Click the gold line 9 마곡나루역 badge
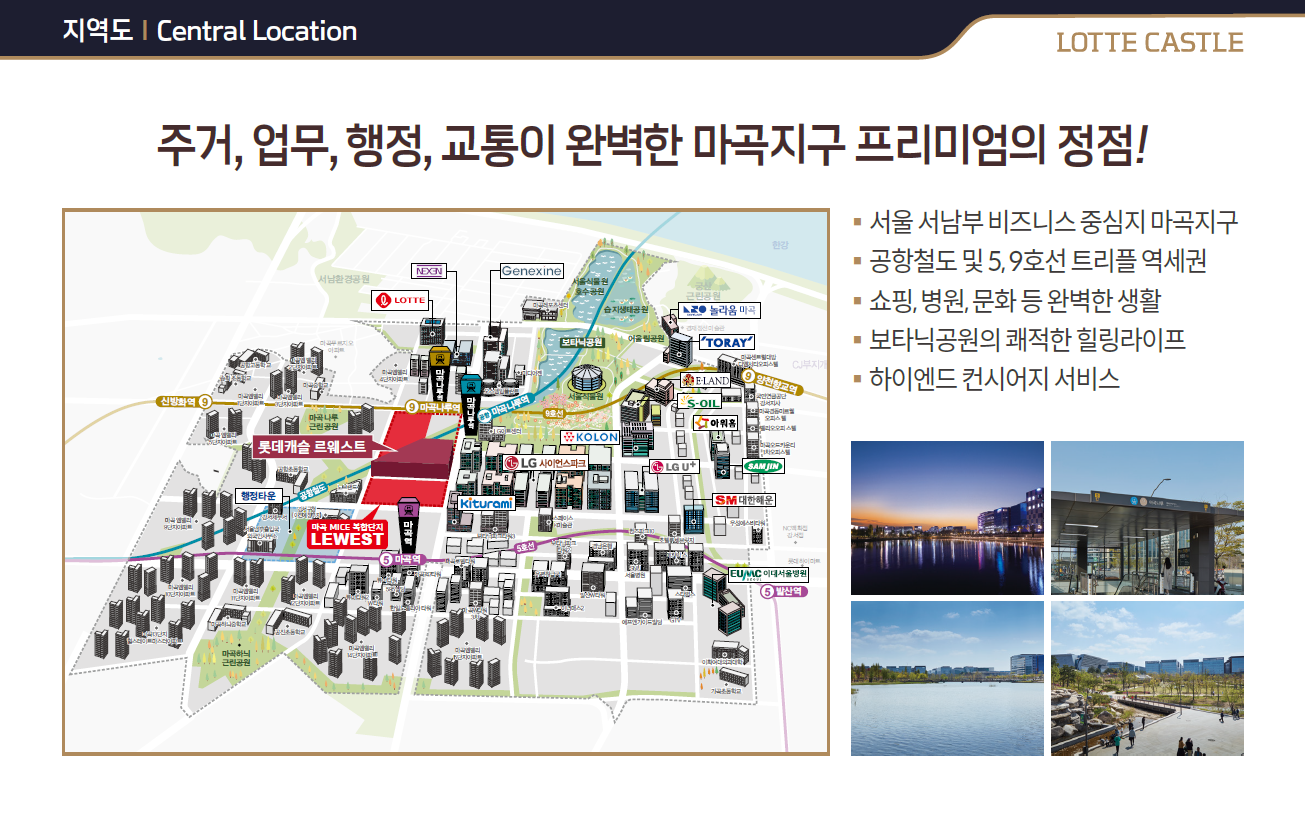 (432, 407)
